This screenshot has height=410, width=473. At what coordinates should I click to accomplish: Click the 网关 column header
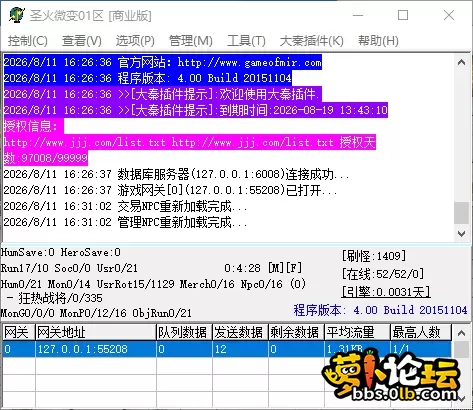pyautogui.click(x=19, y=332)
